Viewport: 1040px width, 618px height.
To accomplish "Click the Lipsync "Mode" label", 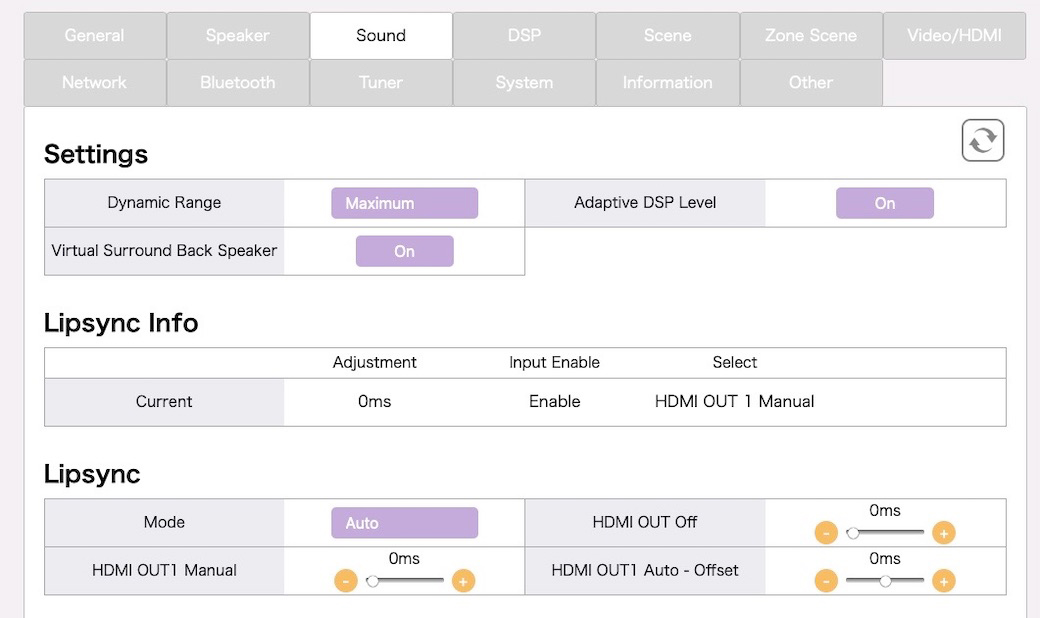I will tap(164, 522).
